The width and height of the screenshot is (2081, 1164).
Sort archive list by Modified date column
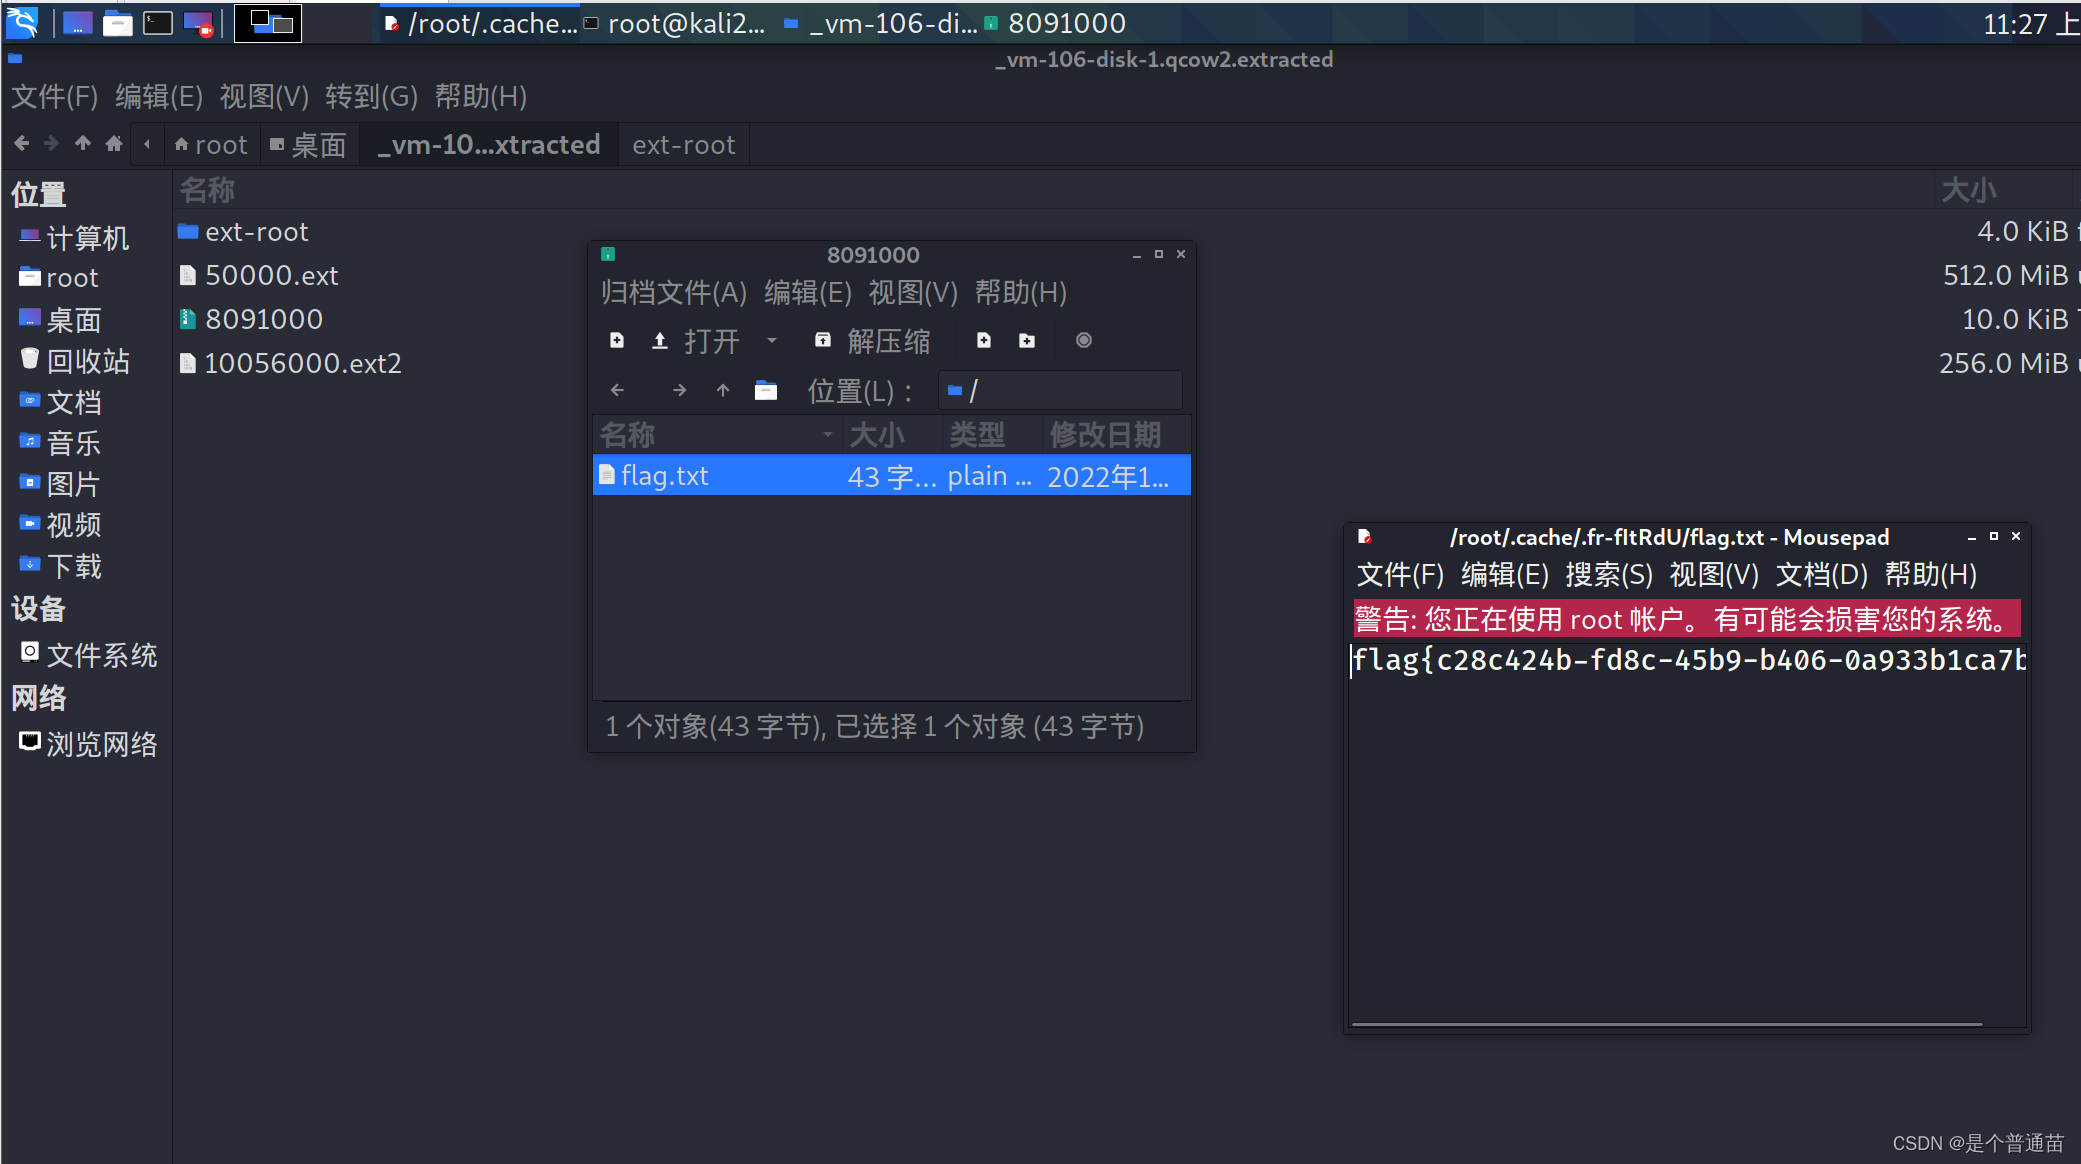[x=1116, y=435]
